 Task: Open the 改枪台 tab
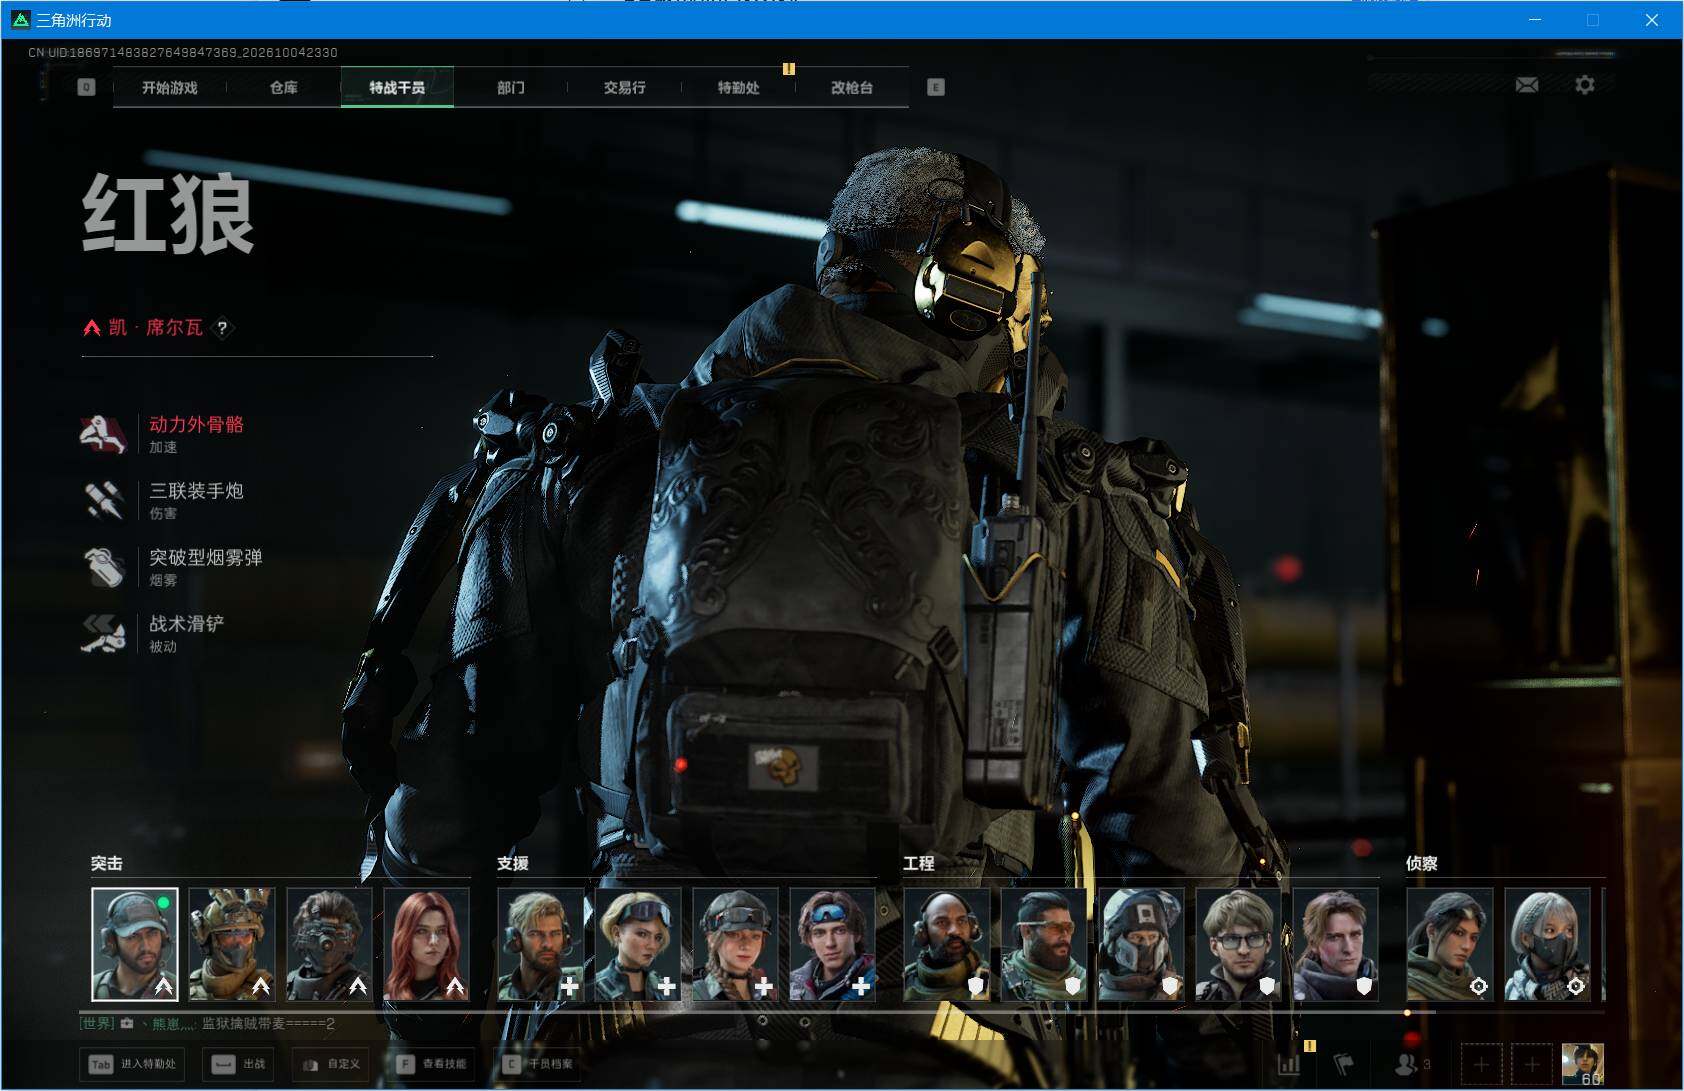[852, 87]
